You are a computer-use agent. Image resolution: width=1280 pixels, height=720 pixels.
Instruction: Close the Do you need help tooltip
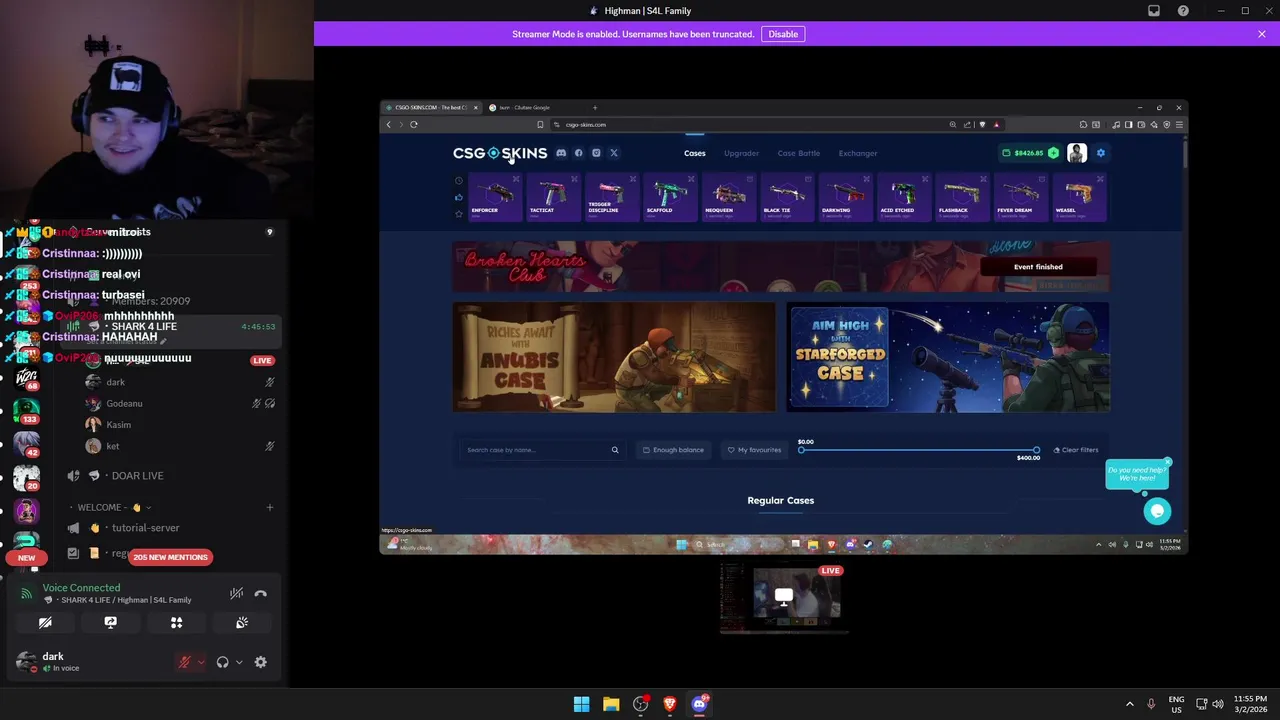(1167, 463)
